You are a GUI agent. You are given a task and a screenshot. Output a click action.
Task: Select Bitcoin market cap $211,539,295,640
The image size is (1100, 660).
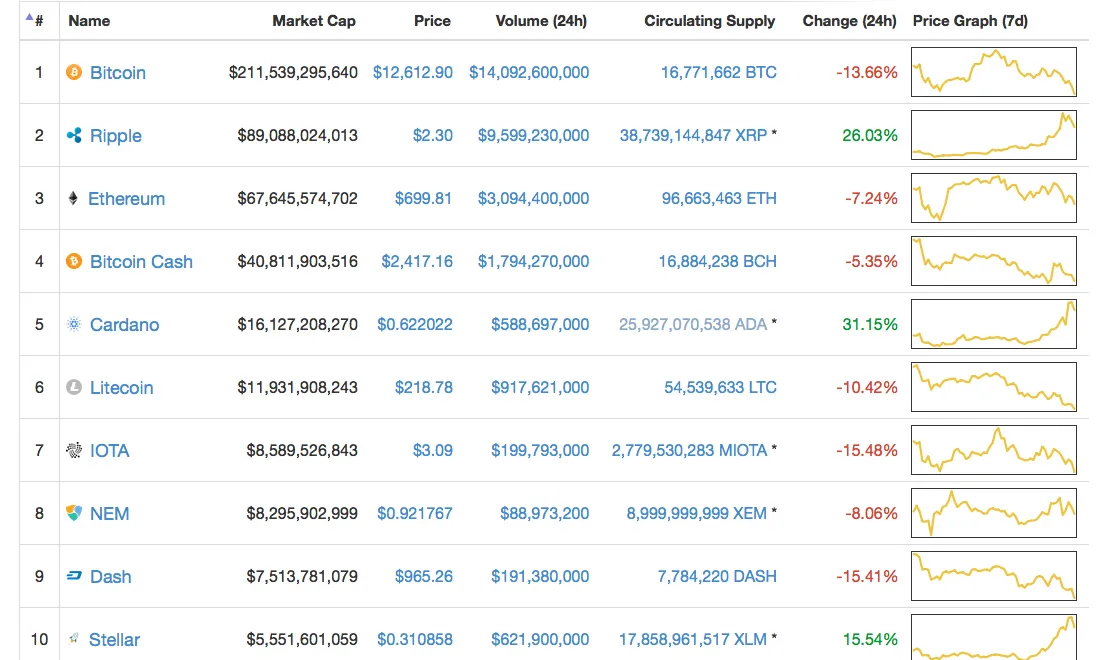(293, 72)
